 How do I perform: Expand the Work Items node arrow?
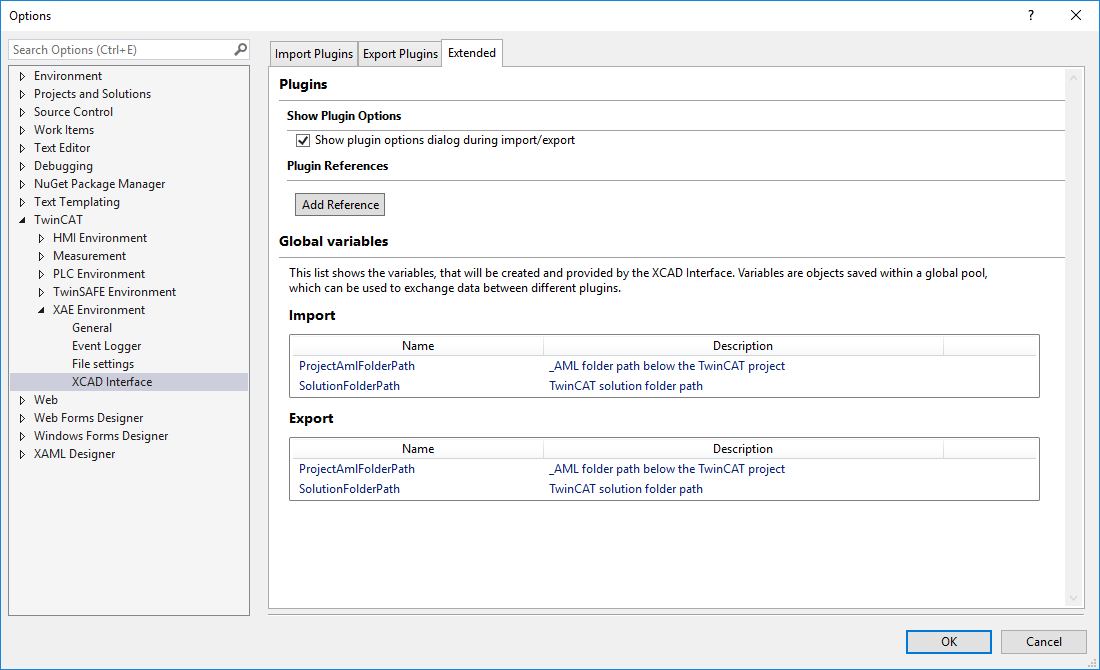pyautogui.click(x=22, y=130)
